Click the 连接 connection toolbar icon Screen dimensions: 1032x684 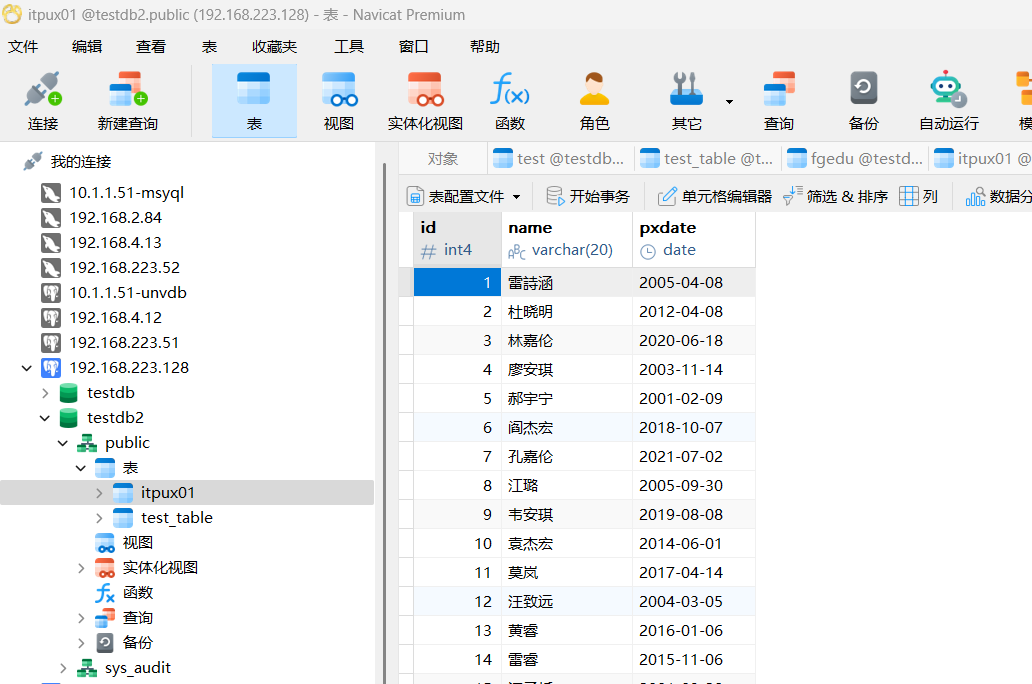[43, 101]
